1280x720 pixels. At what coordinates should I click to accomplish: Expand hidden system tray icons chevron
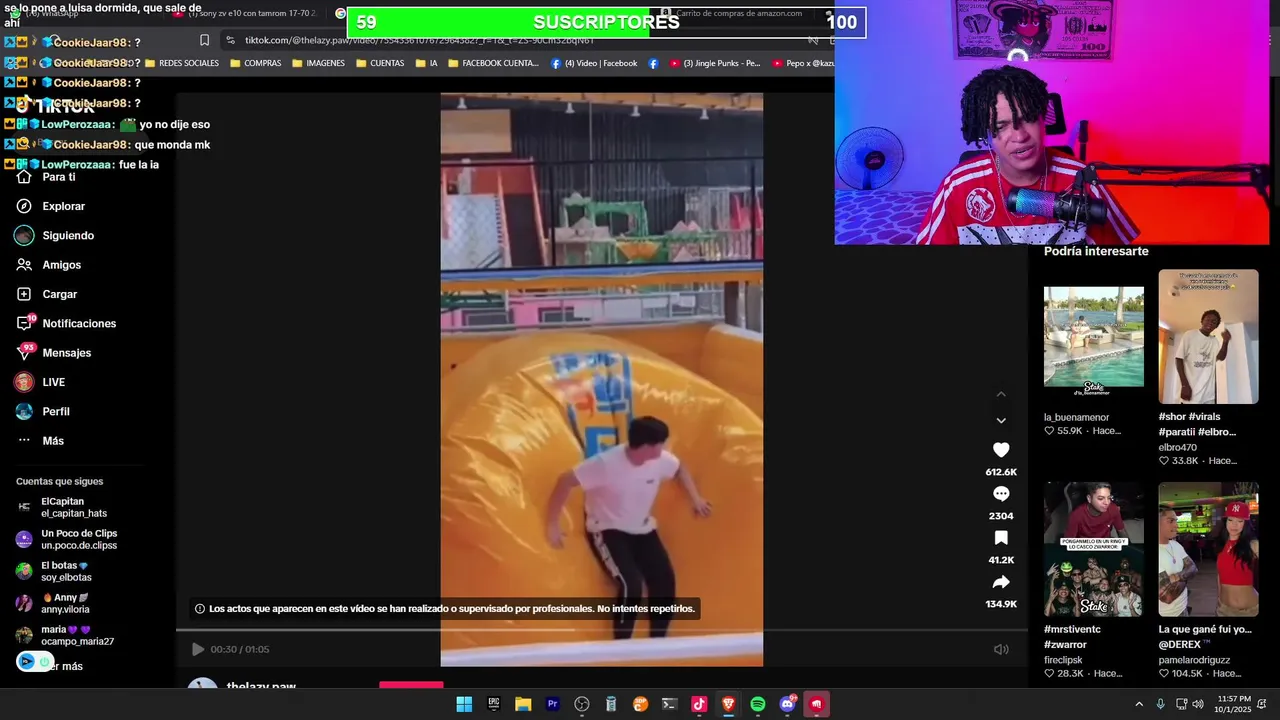pyautogui.click(x=1138, y=704)
